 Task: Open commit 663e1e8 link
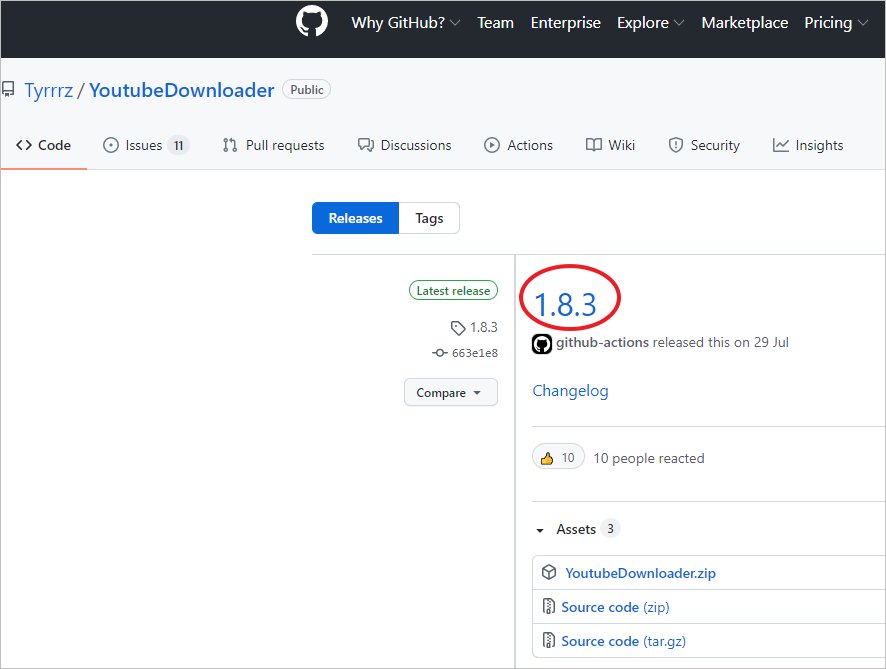coord(472,353)
